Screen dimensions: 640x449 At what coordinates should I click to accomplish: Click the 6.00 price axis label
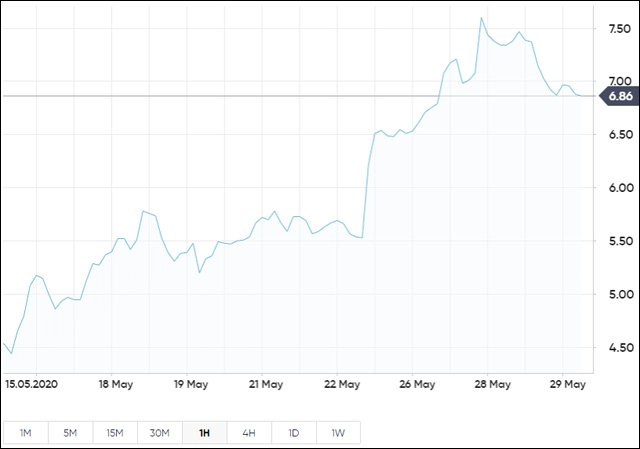(619, 188)
